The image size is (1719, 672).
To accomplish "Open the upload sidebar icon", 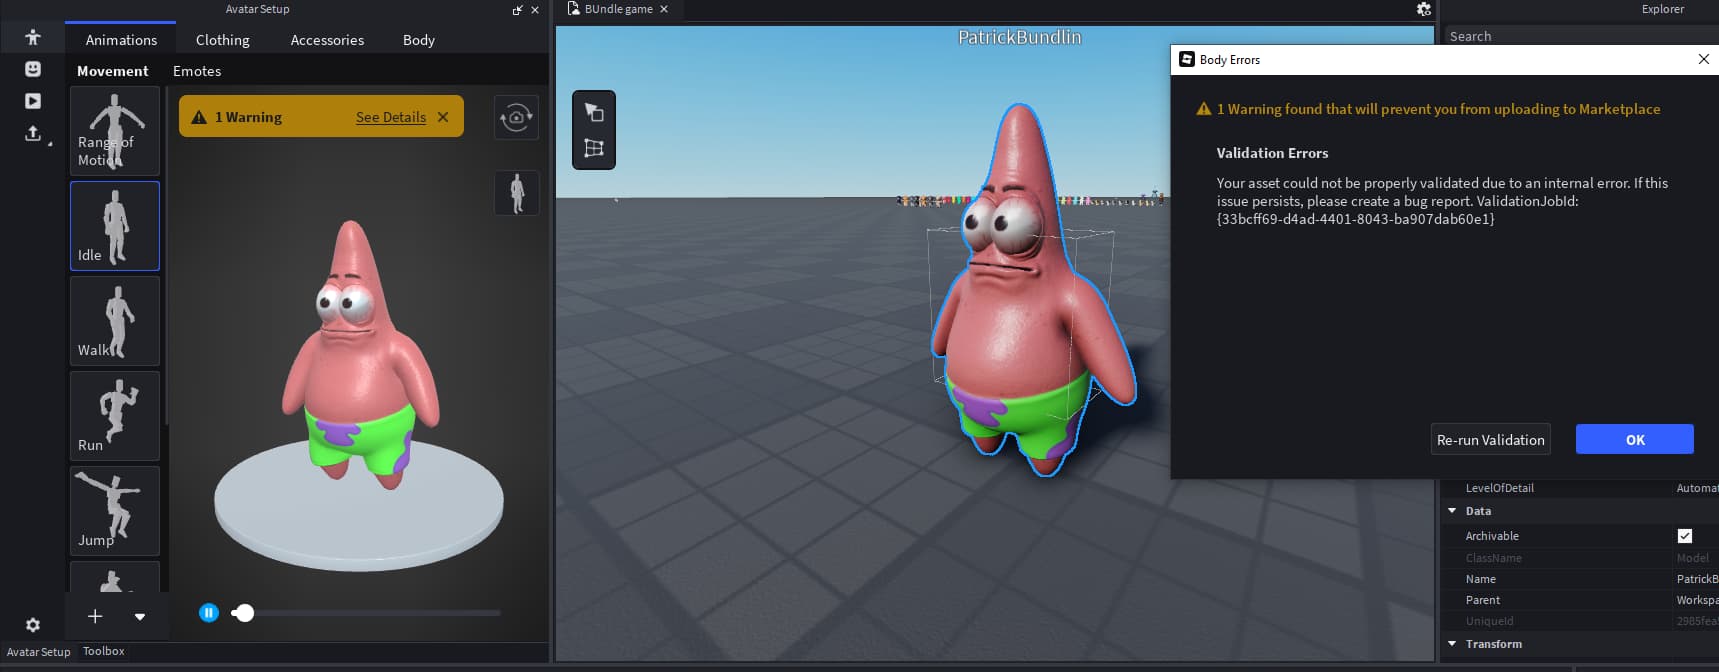I will point(33,133).
